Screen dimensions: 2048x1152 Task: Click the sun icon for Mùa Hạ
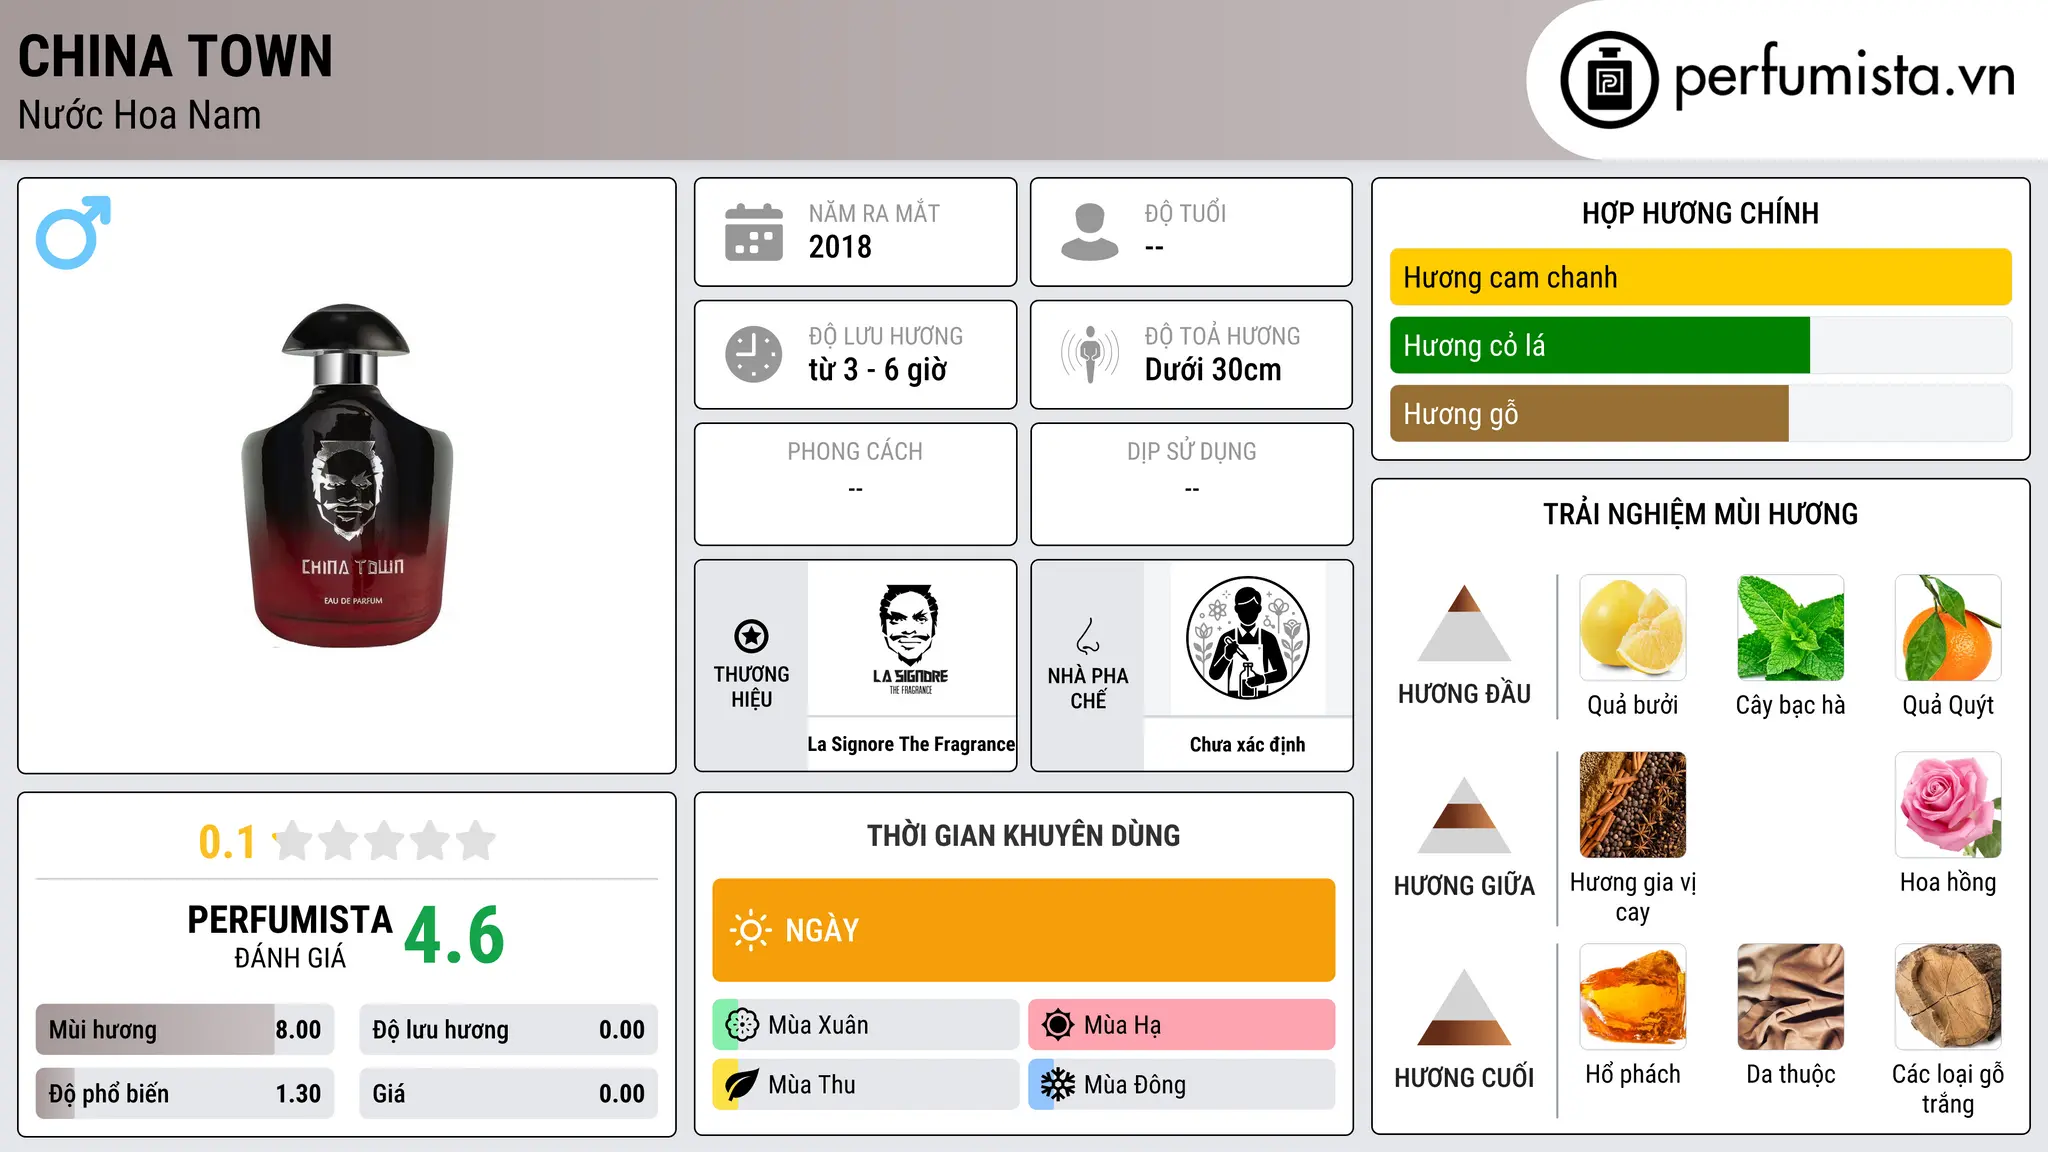1058,1025
